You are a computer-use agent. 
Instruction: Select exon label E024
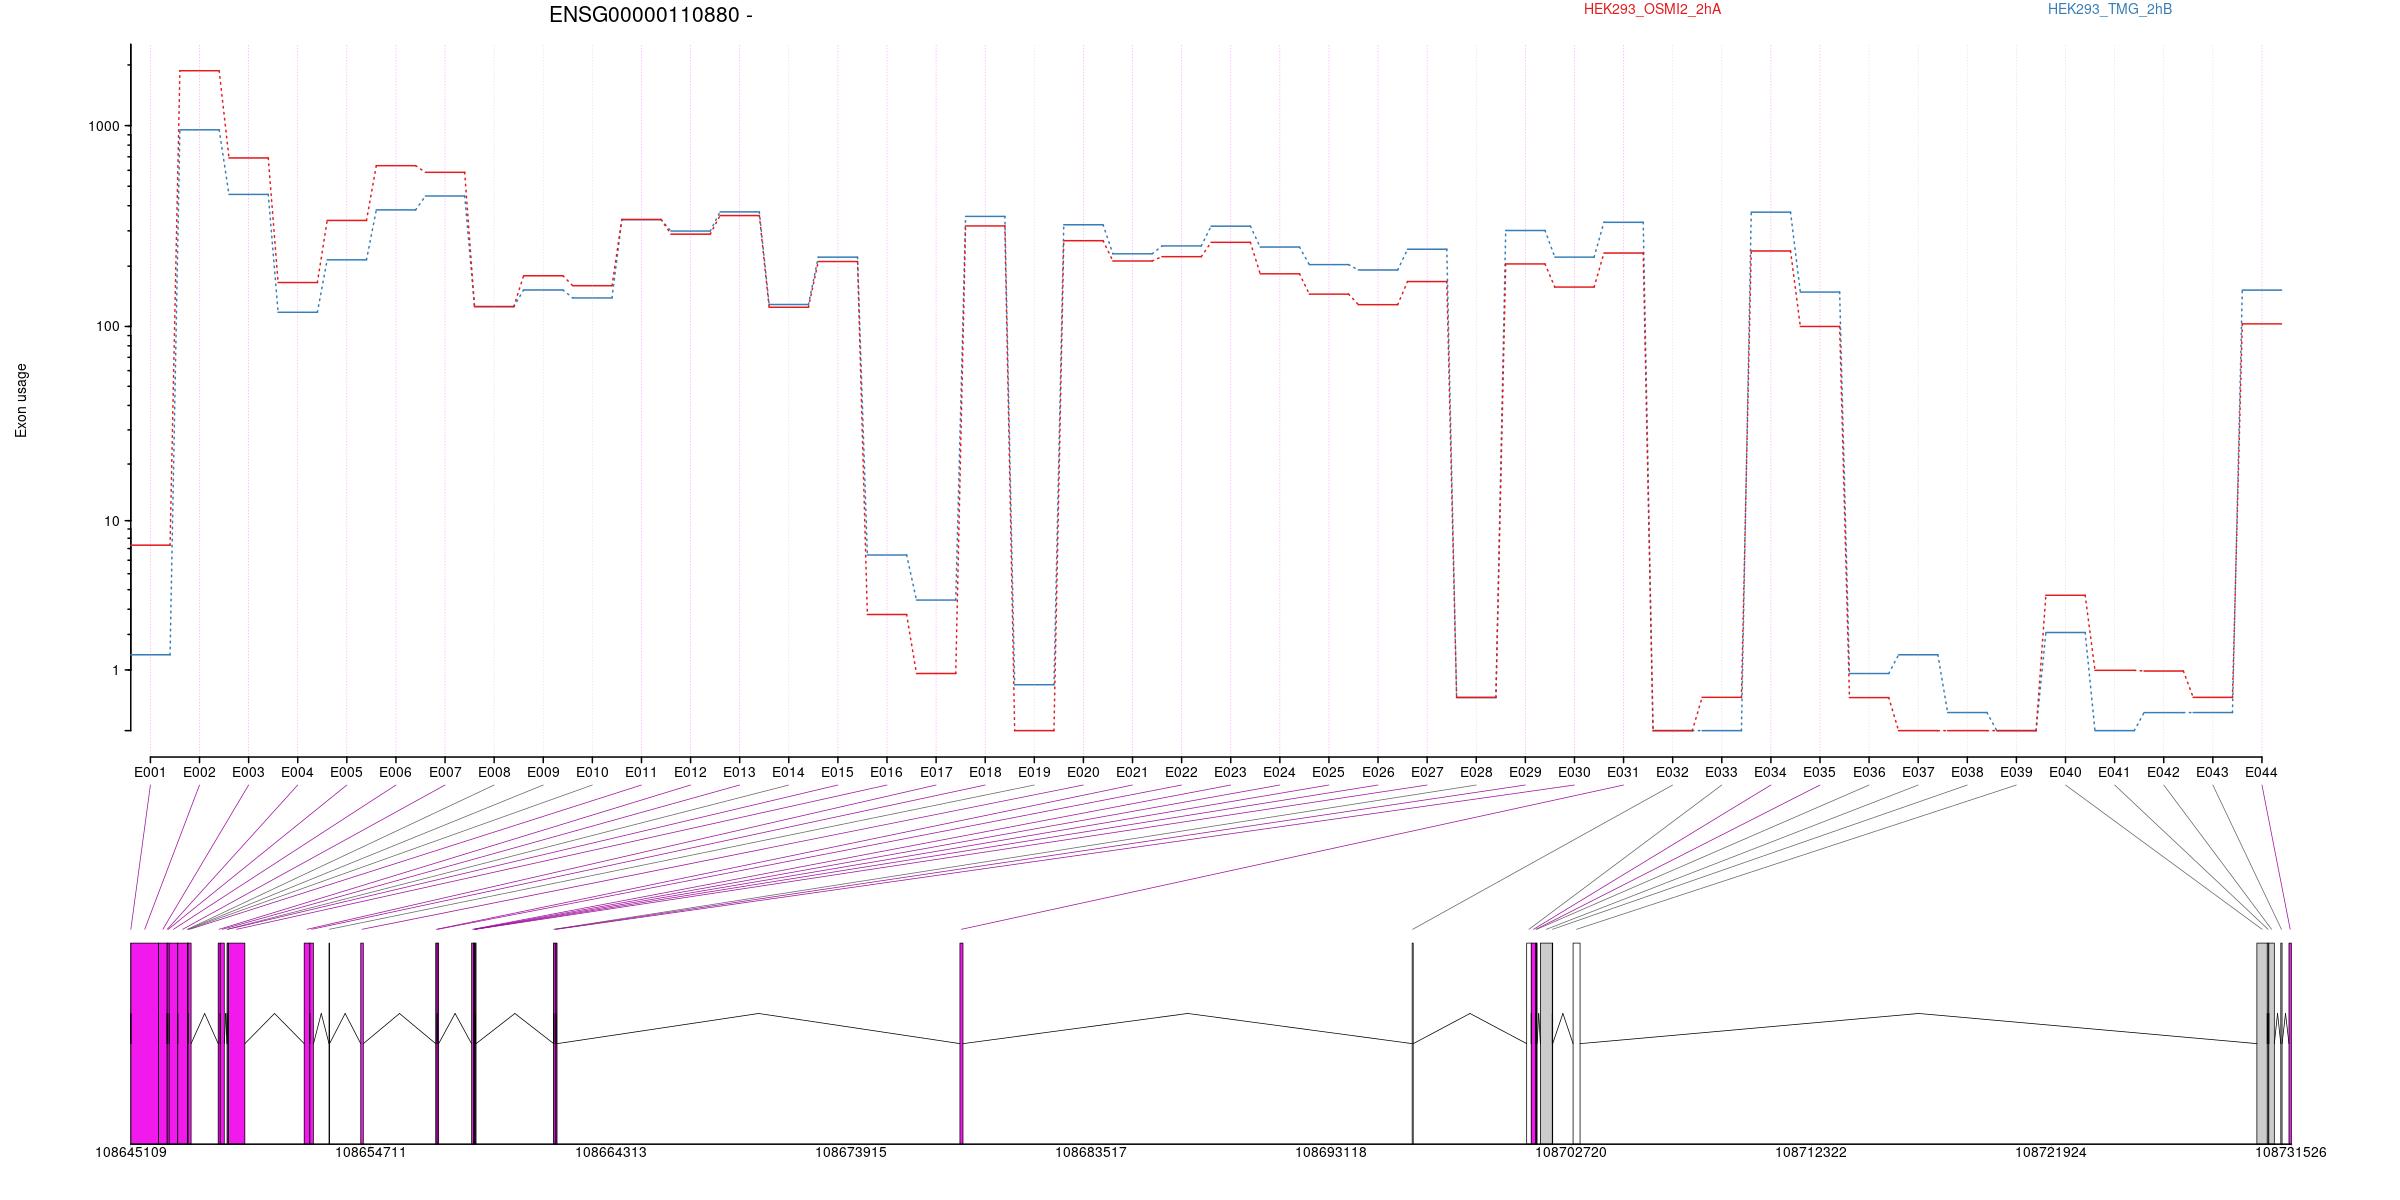[1279, 772]
